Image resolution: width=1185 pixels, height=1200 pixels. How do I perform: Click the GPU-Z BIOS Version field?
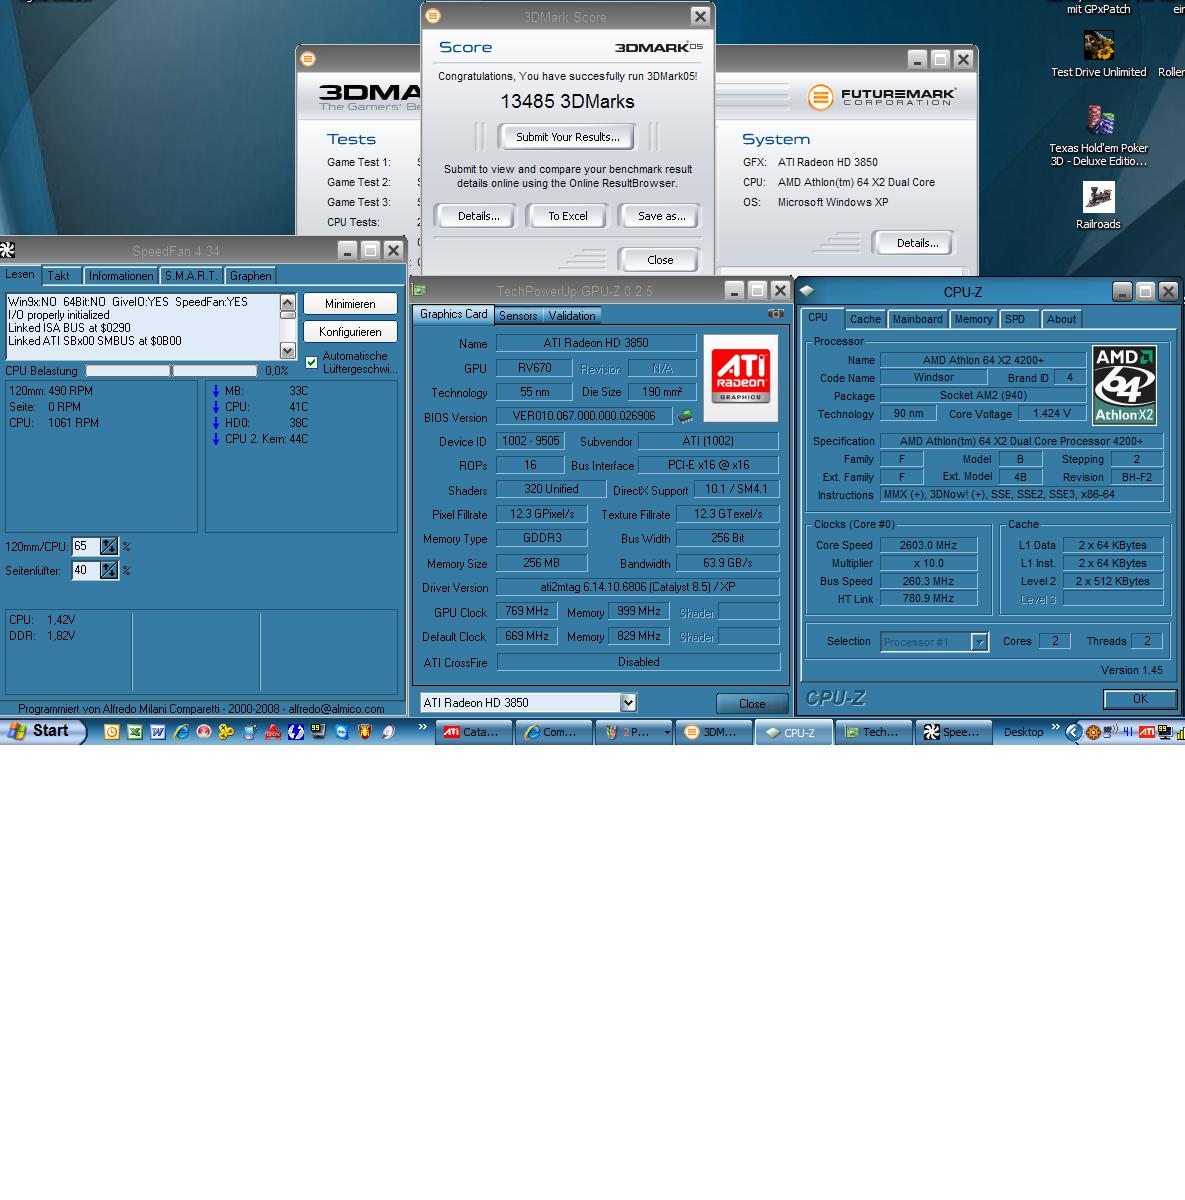click(x=585, y=416)
